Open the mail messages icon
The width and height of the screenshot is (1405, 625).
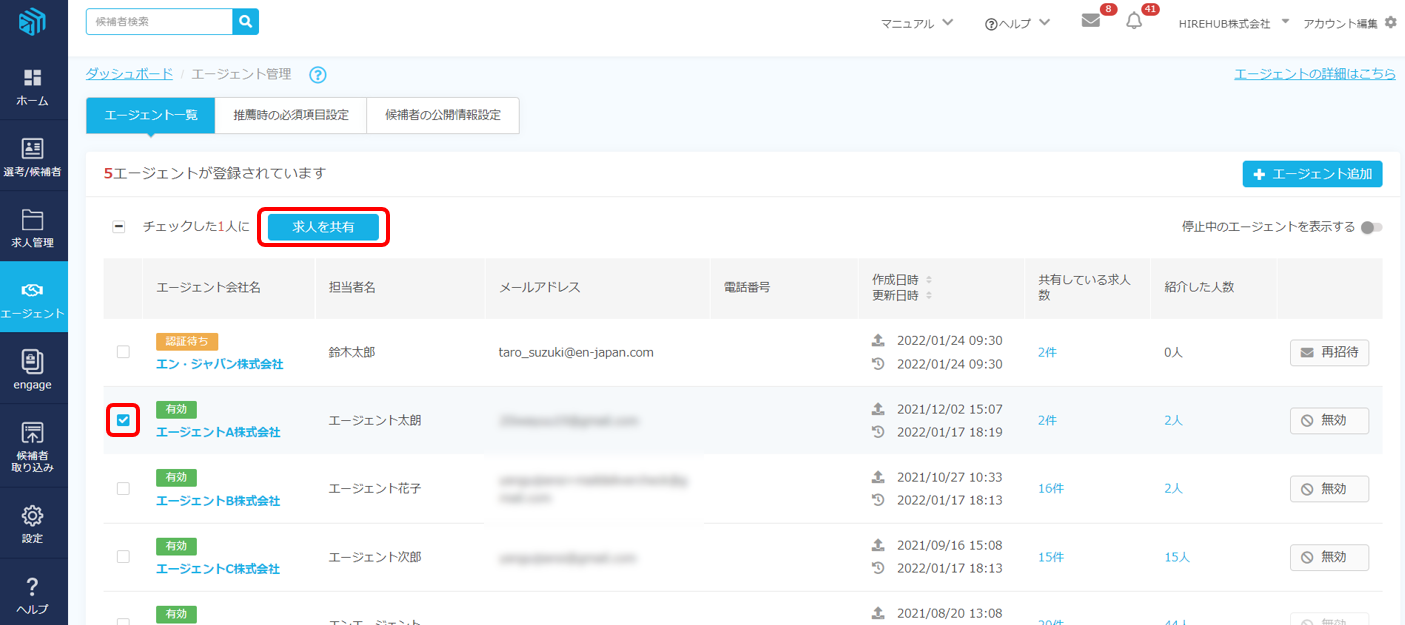(x=1091, y=21)
